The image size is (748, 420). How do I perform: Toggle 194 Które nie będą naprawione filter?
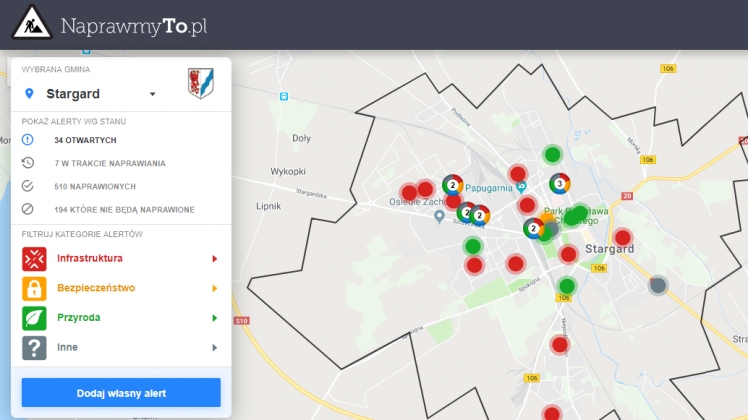[124, 210]
